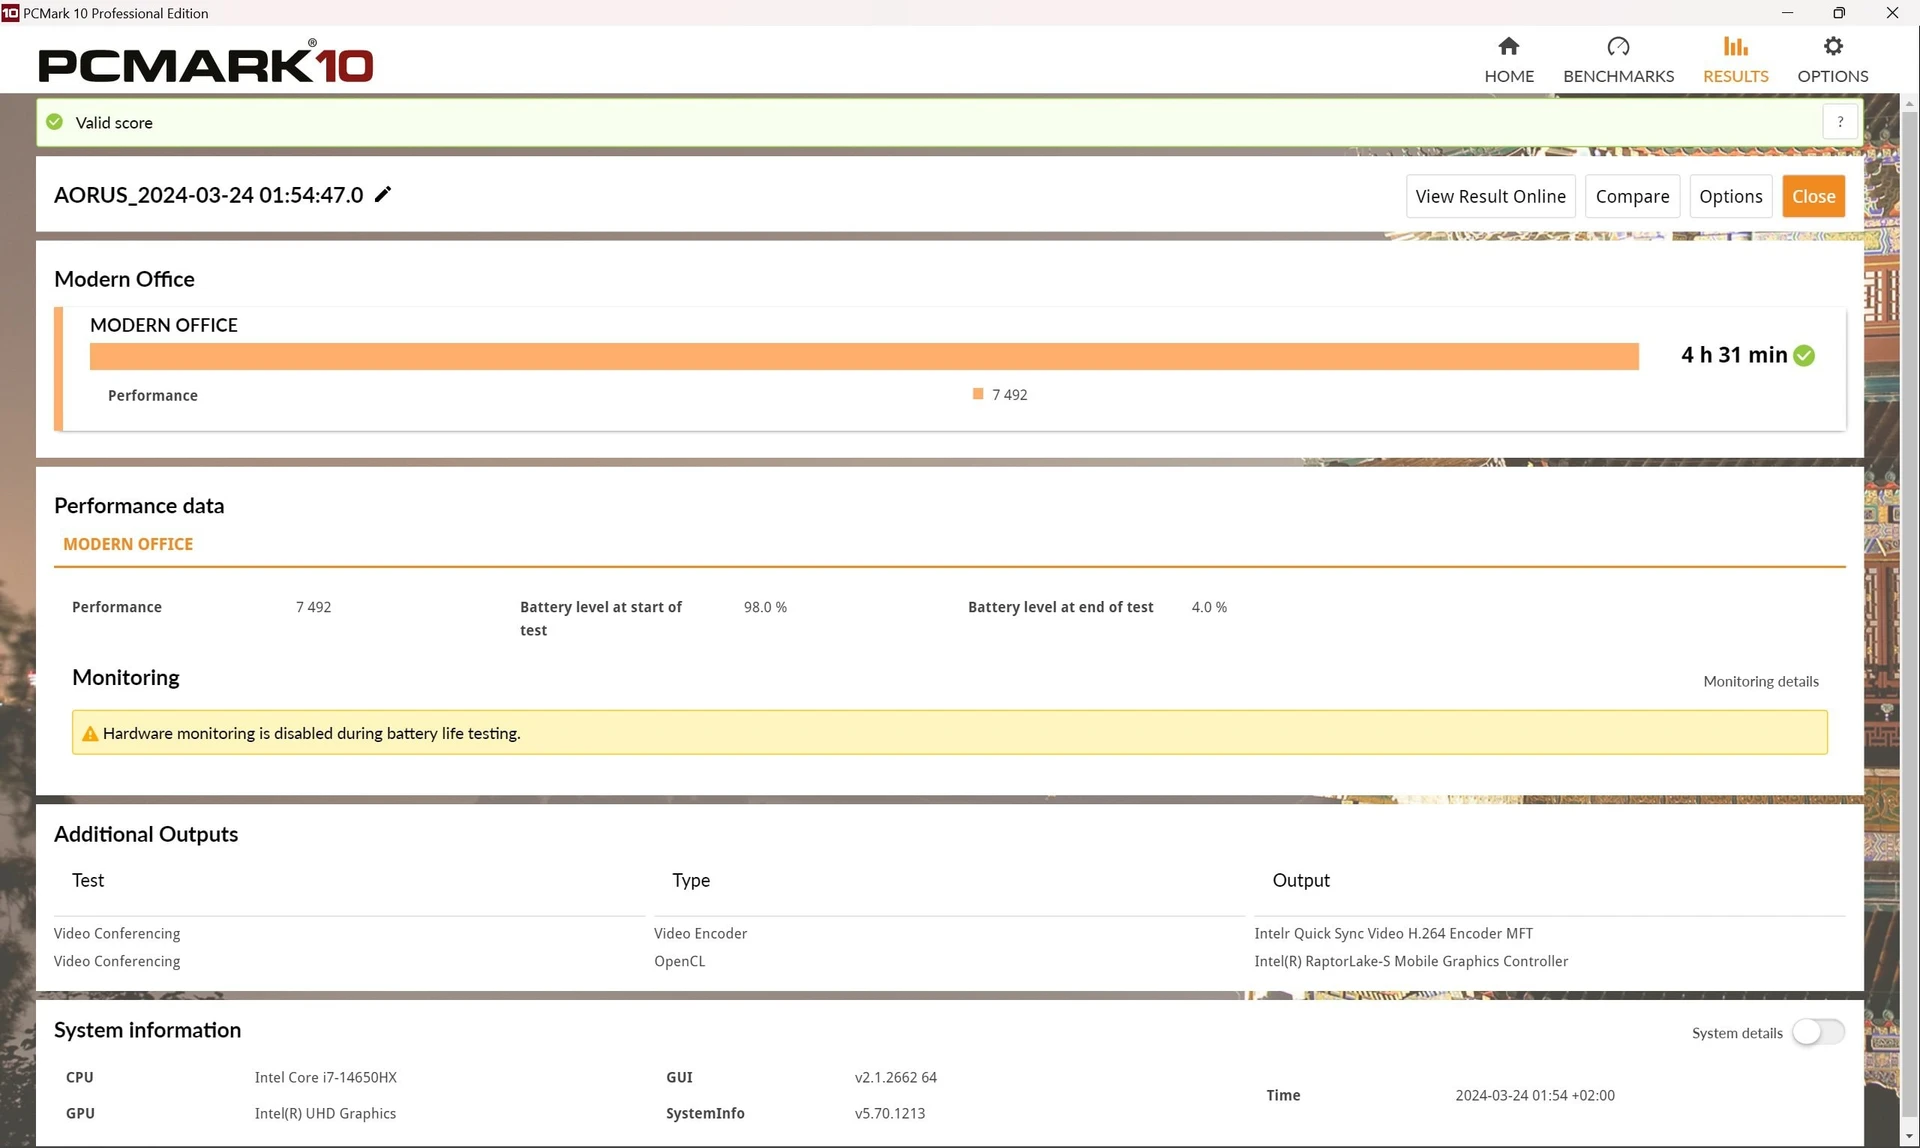Open the Home section icon
The width and height of the screenshot is (1920, 1148).
pyautogui.click(x=1508, y=46)
